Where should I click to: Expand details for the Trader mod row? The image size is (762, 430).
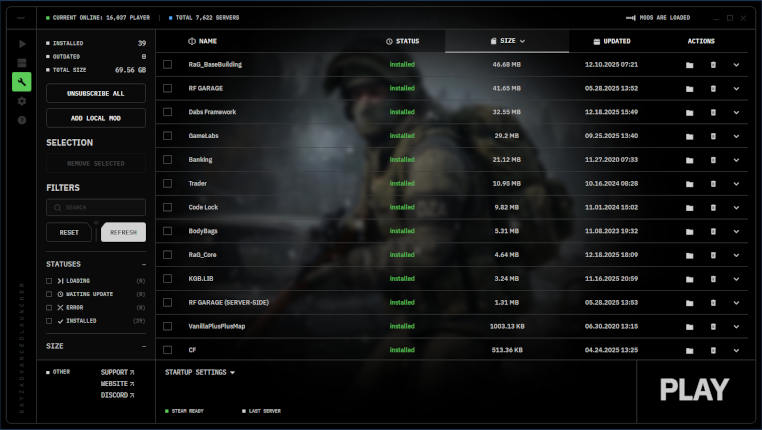point(736,184)
